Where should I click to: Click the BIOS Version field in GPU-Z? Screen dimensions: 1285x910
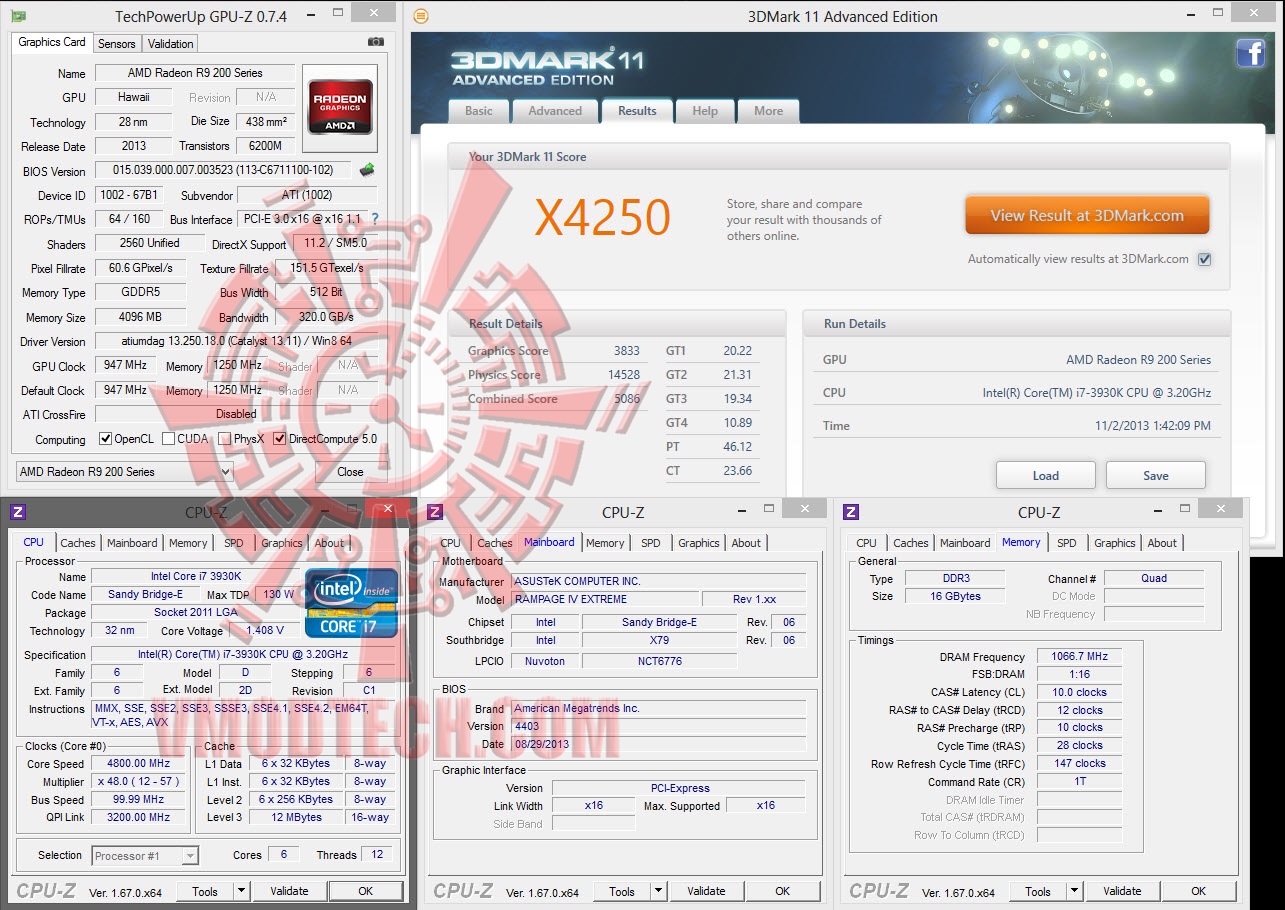click(225, 171)
